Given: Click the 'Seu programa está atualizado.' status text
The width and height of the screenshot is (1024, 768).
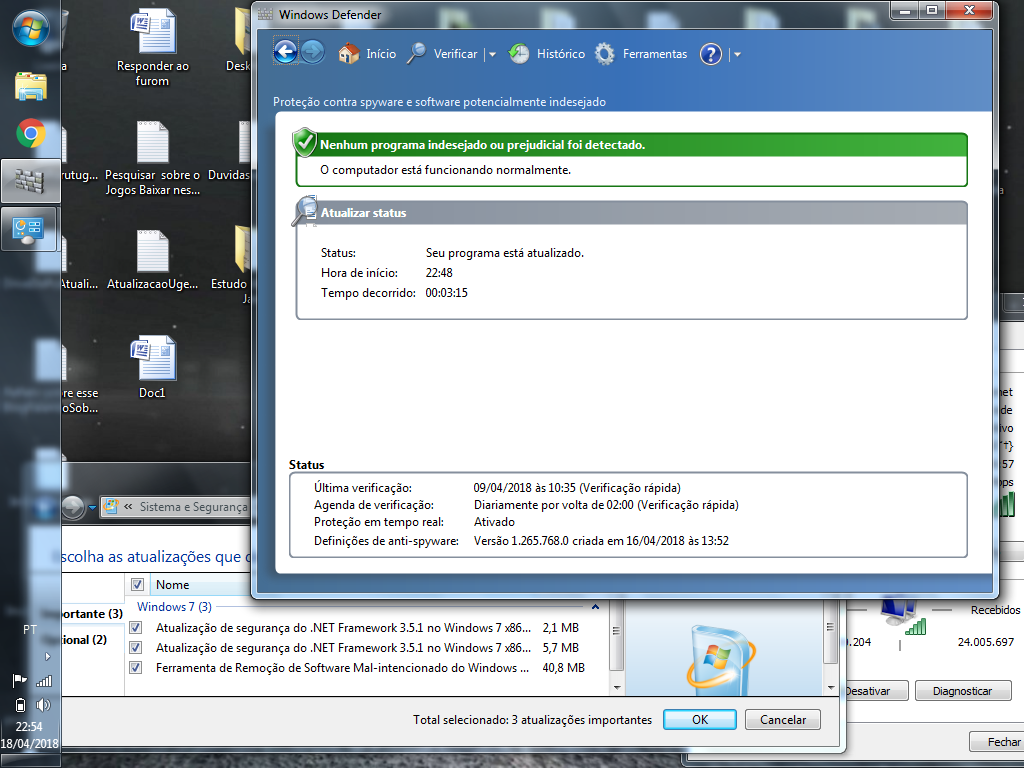Looking at the screenshot, I should [505, 253].
